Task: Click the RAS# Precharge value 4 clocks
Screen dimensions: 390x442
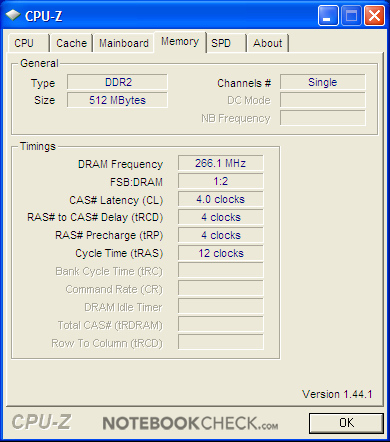Action: coord(221,235)
